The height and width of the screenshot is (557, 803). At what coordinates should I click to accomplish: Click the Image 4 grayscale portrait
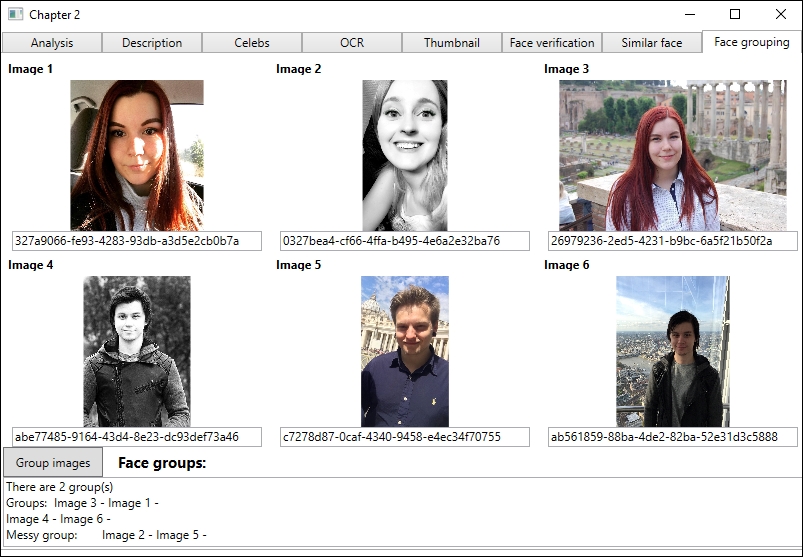137,351
